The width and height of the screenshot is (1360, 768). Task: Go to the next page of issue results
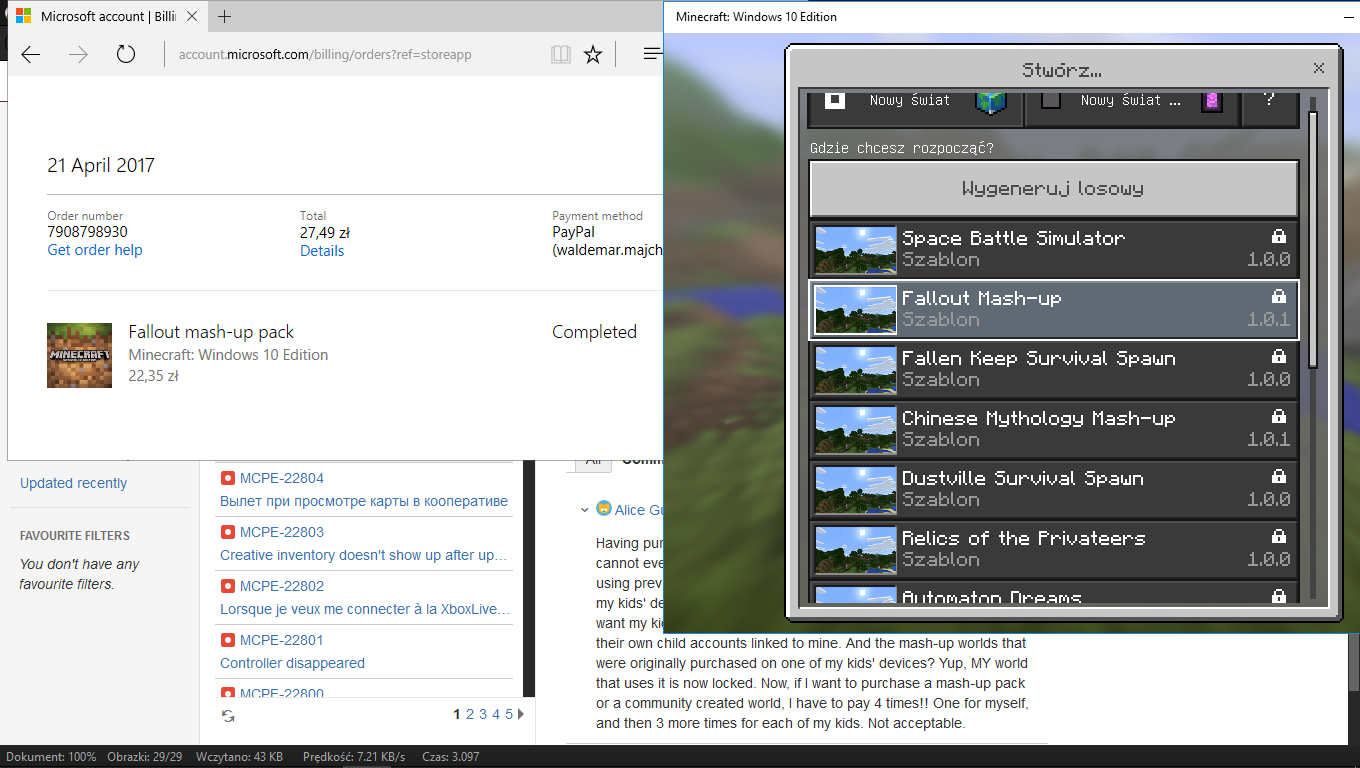(x=521, y=714)
